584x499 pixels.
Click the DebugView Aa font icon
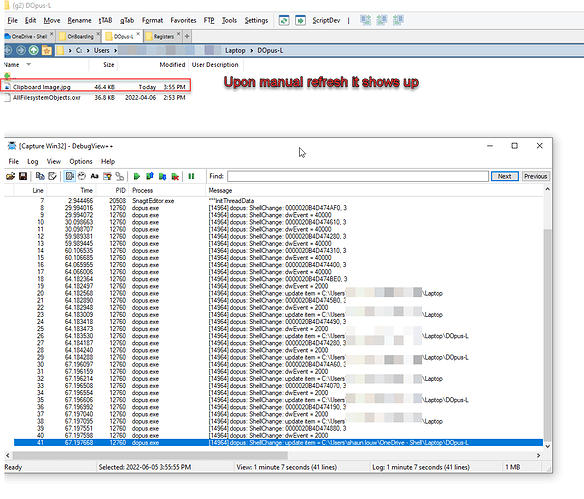point(95,176)
